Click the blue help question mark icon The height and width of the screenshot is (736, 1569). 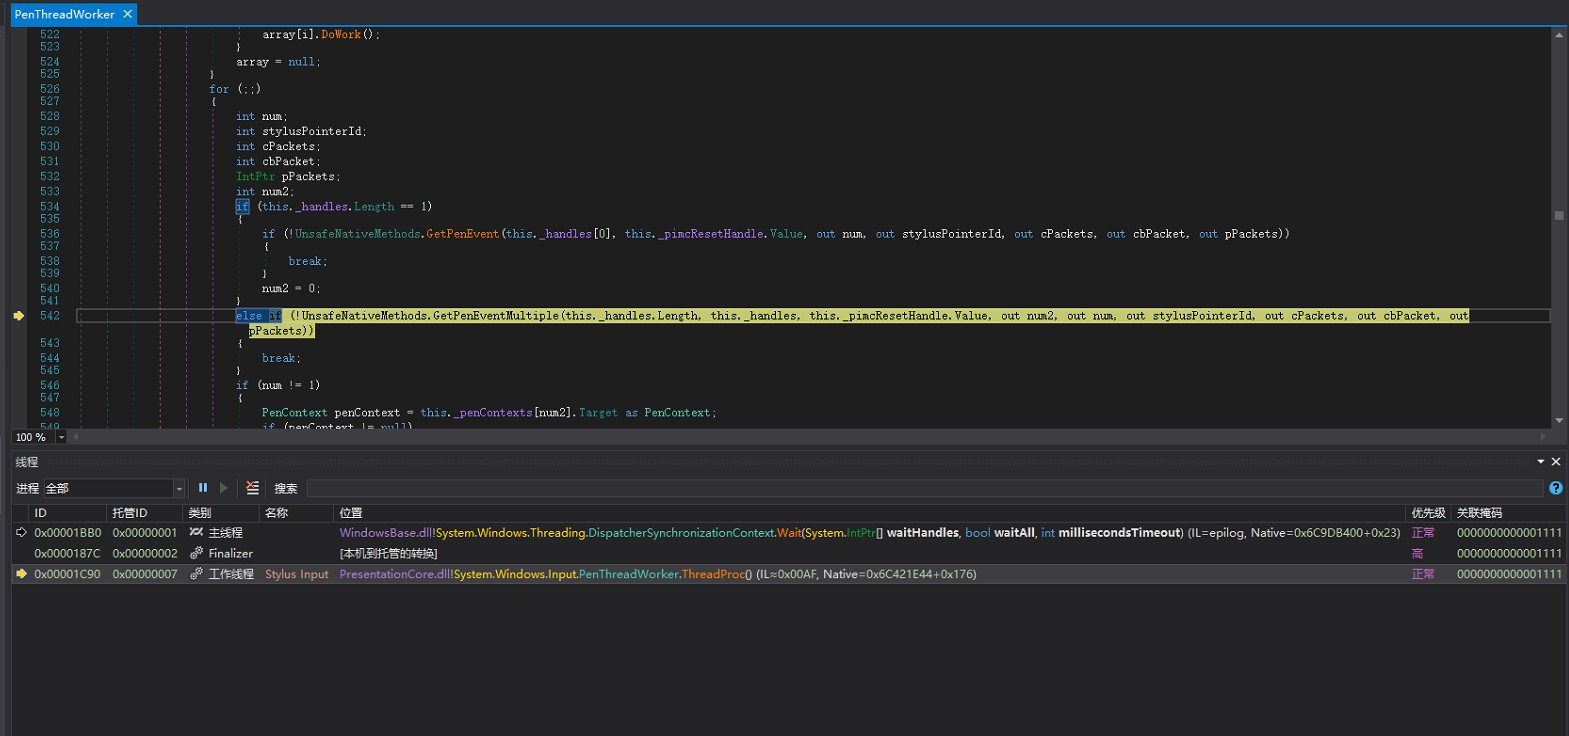1555,488
